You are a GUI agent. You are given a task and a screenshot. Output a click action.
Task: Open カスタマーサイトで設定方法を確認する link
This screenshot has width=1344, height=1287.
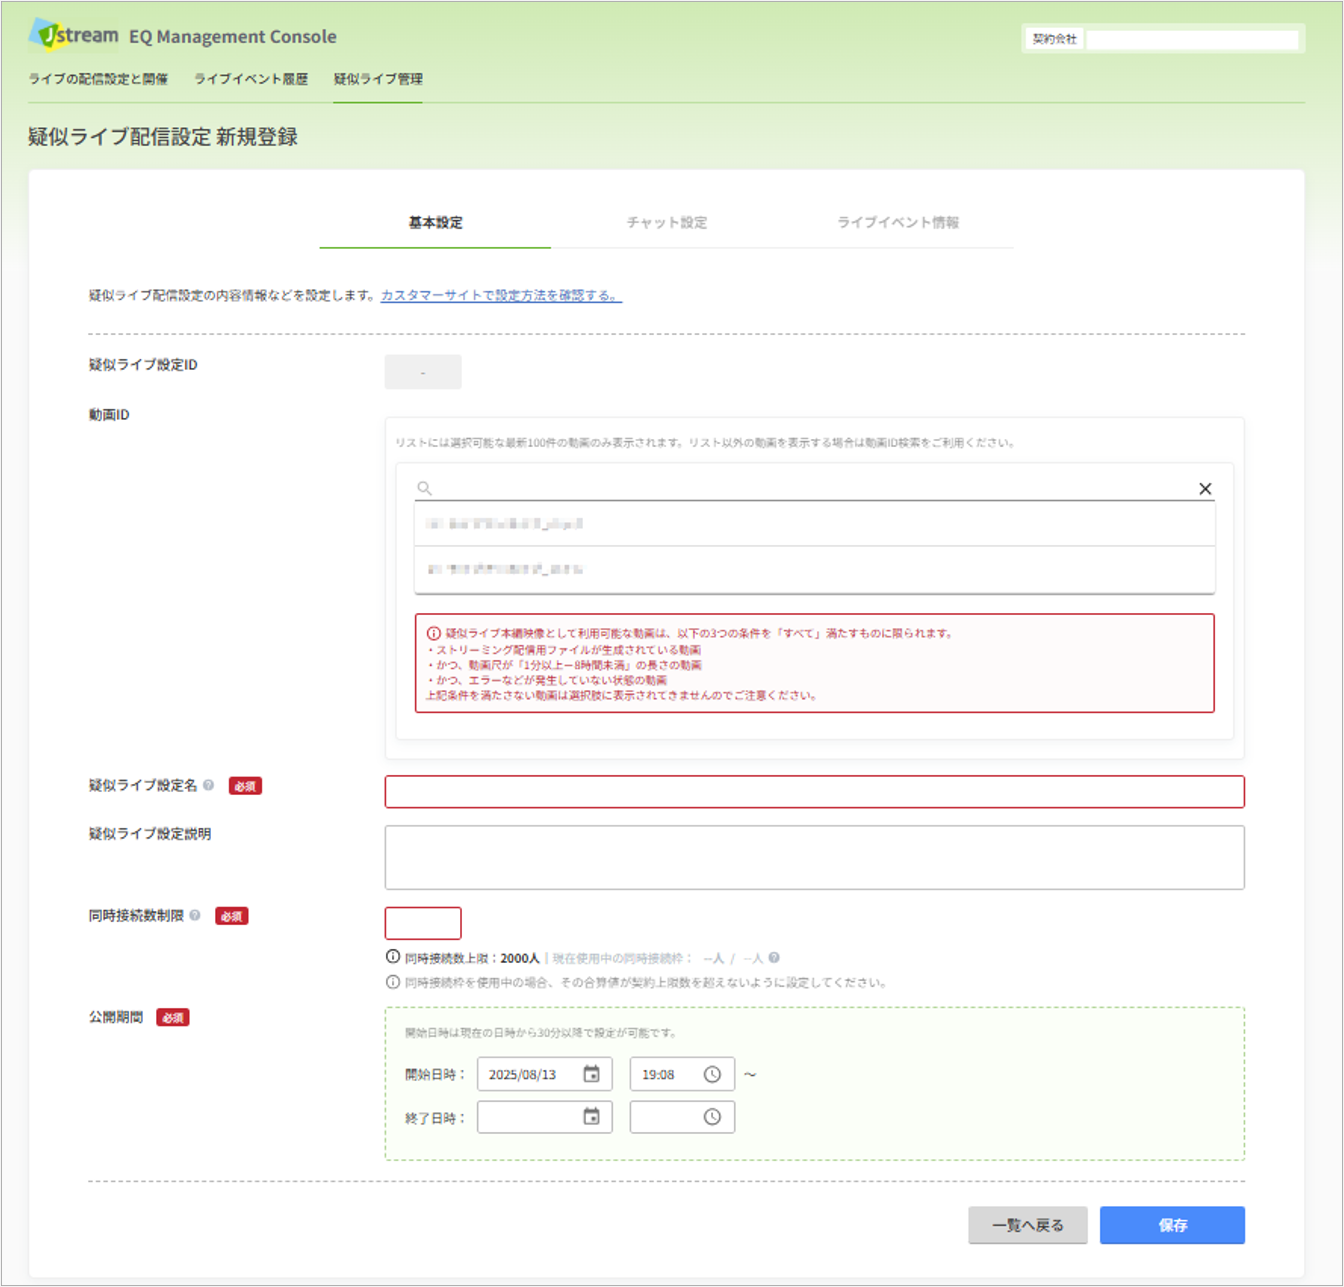[x=501, y=296]
